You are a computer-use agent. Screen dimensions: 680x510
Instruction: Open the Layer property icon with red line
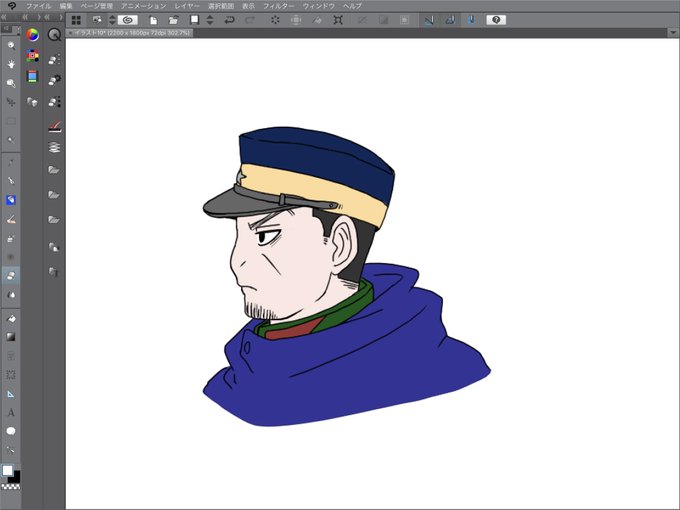(x=54, y=126)
